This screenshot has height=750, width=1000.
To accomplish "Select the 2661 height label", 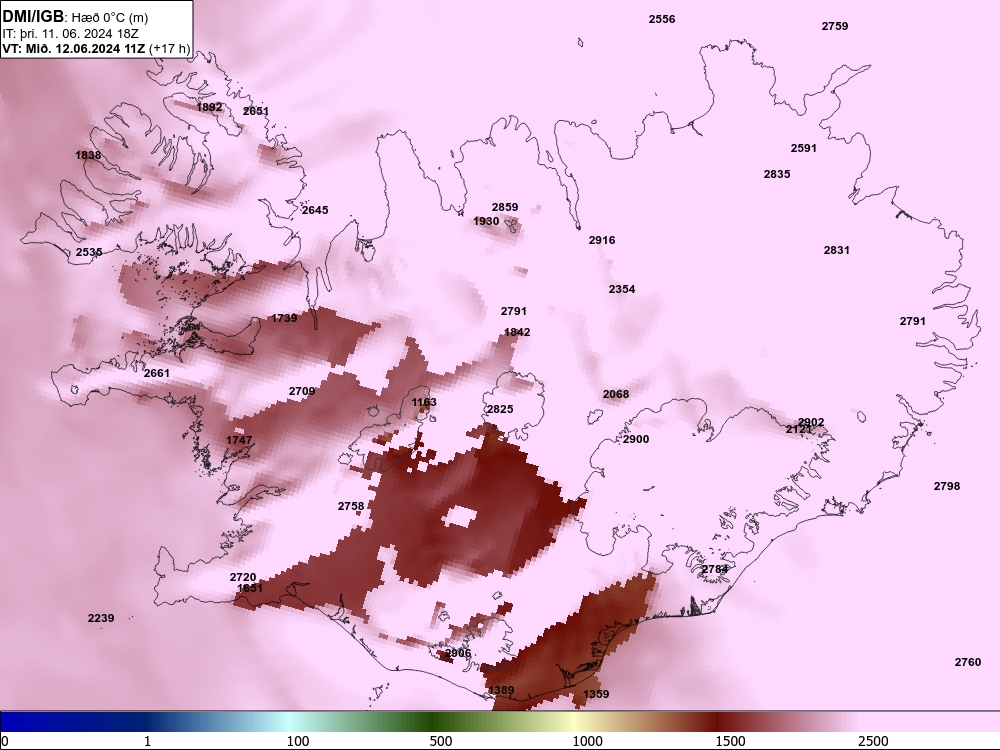I will [157, 373].
